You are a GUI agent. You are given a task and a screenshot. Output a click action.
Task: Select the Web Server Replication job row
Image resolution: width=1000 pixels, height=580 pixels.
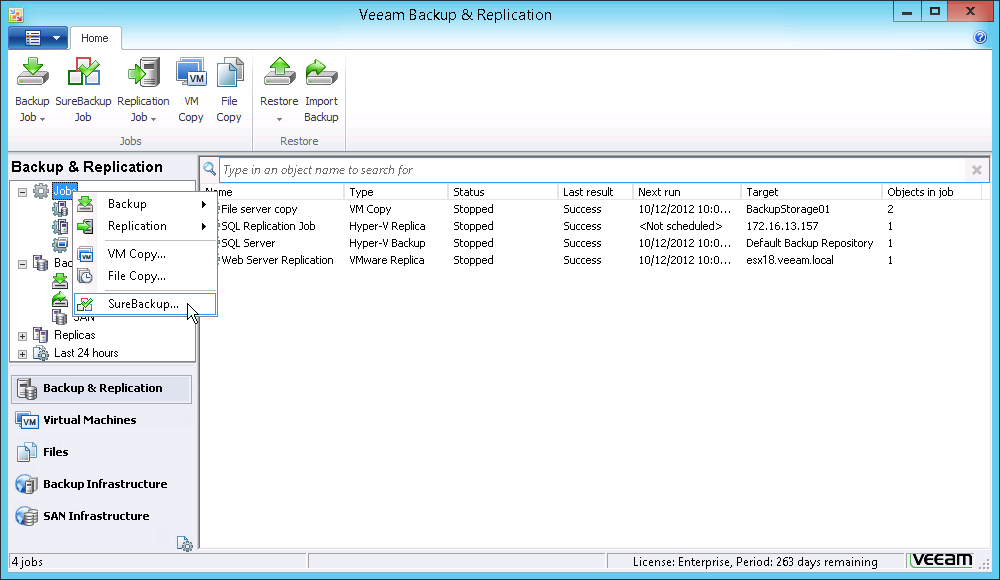point(593,260)
